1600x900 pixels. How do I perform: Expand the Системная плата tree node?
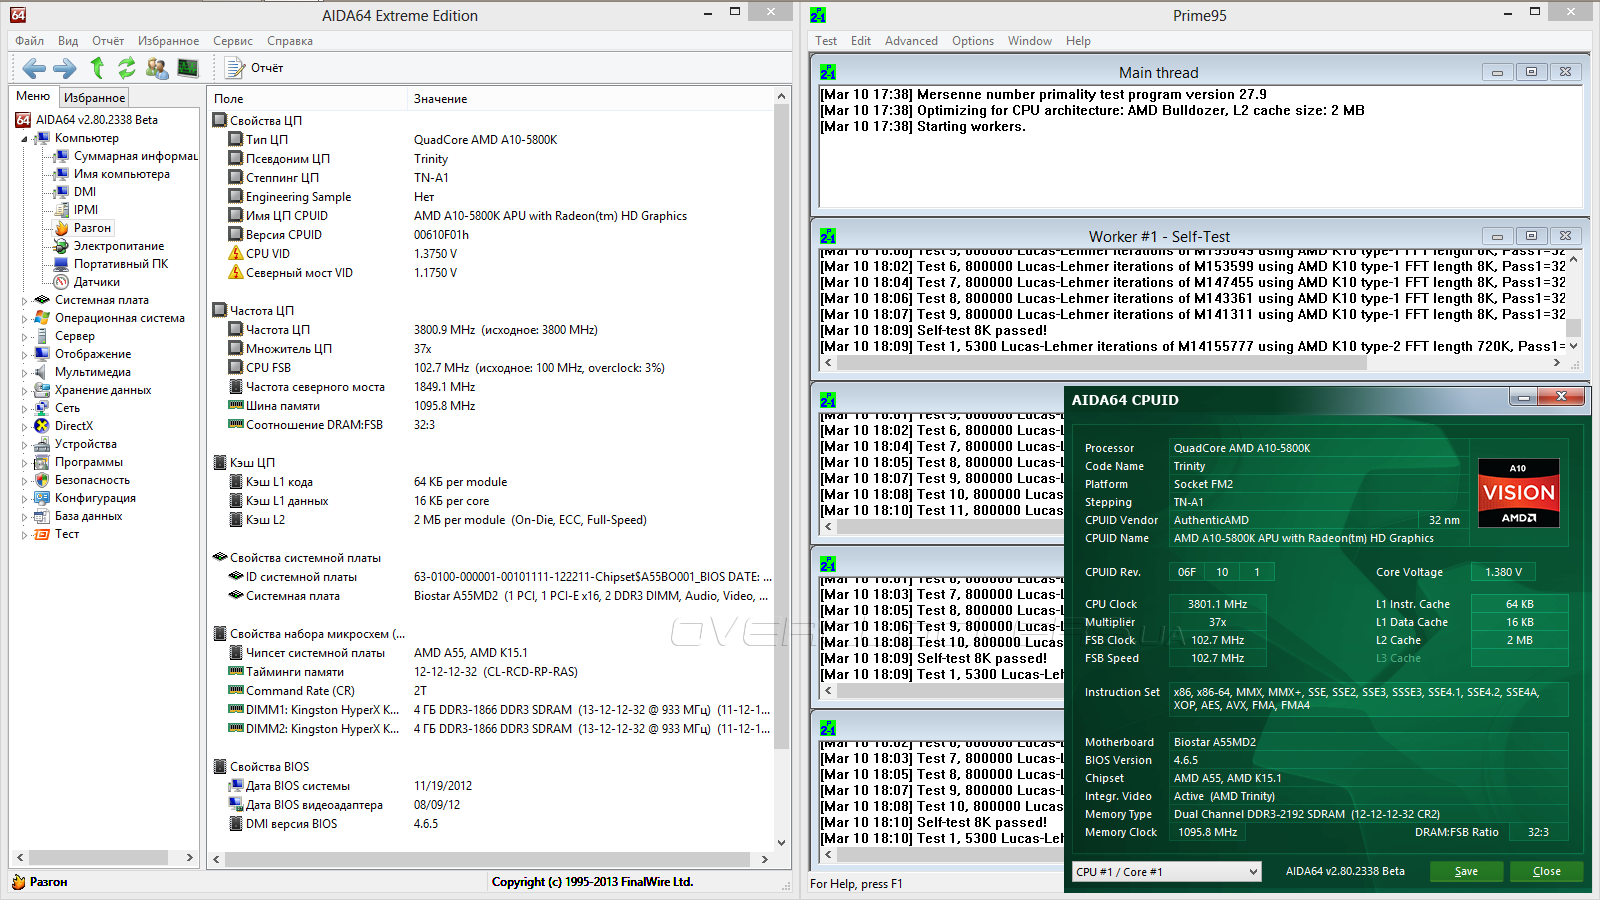[24, 300]
